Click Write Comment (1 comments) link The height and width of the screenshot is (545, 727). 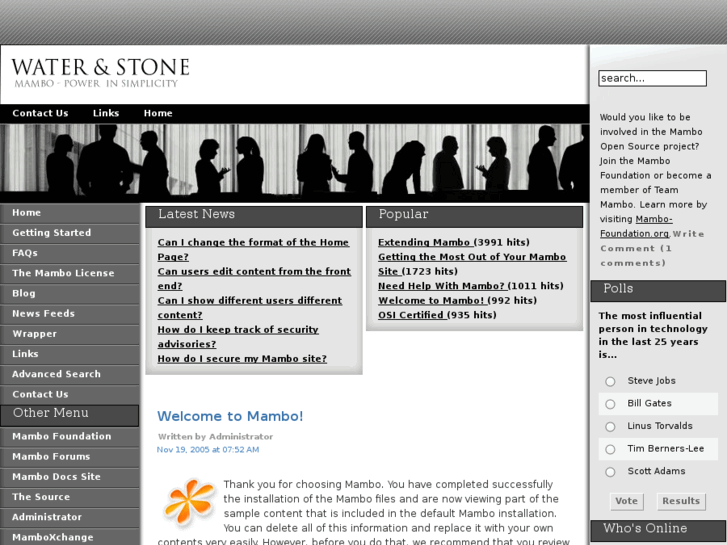pyautogui.click(x=652, y=249)
